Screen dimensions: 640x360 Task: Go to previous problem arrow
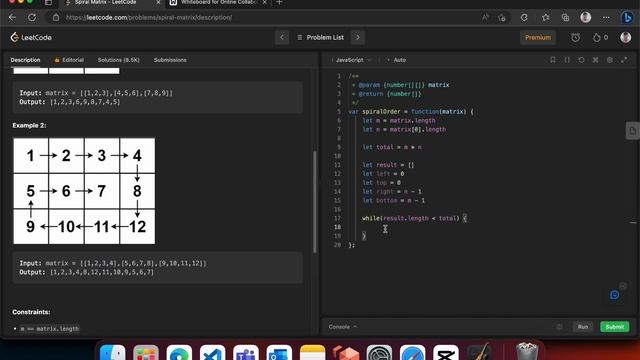coord(282,38)
